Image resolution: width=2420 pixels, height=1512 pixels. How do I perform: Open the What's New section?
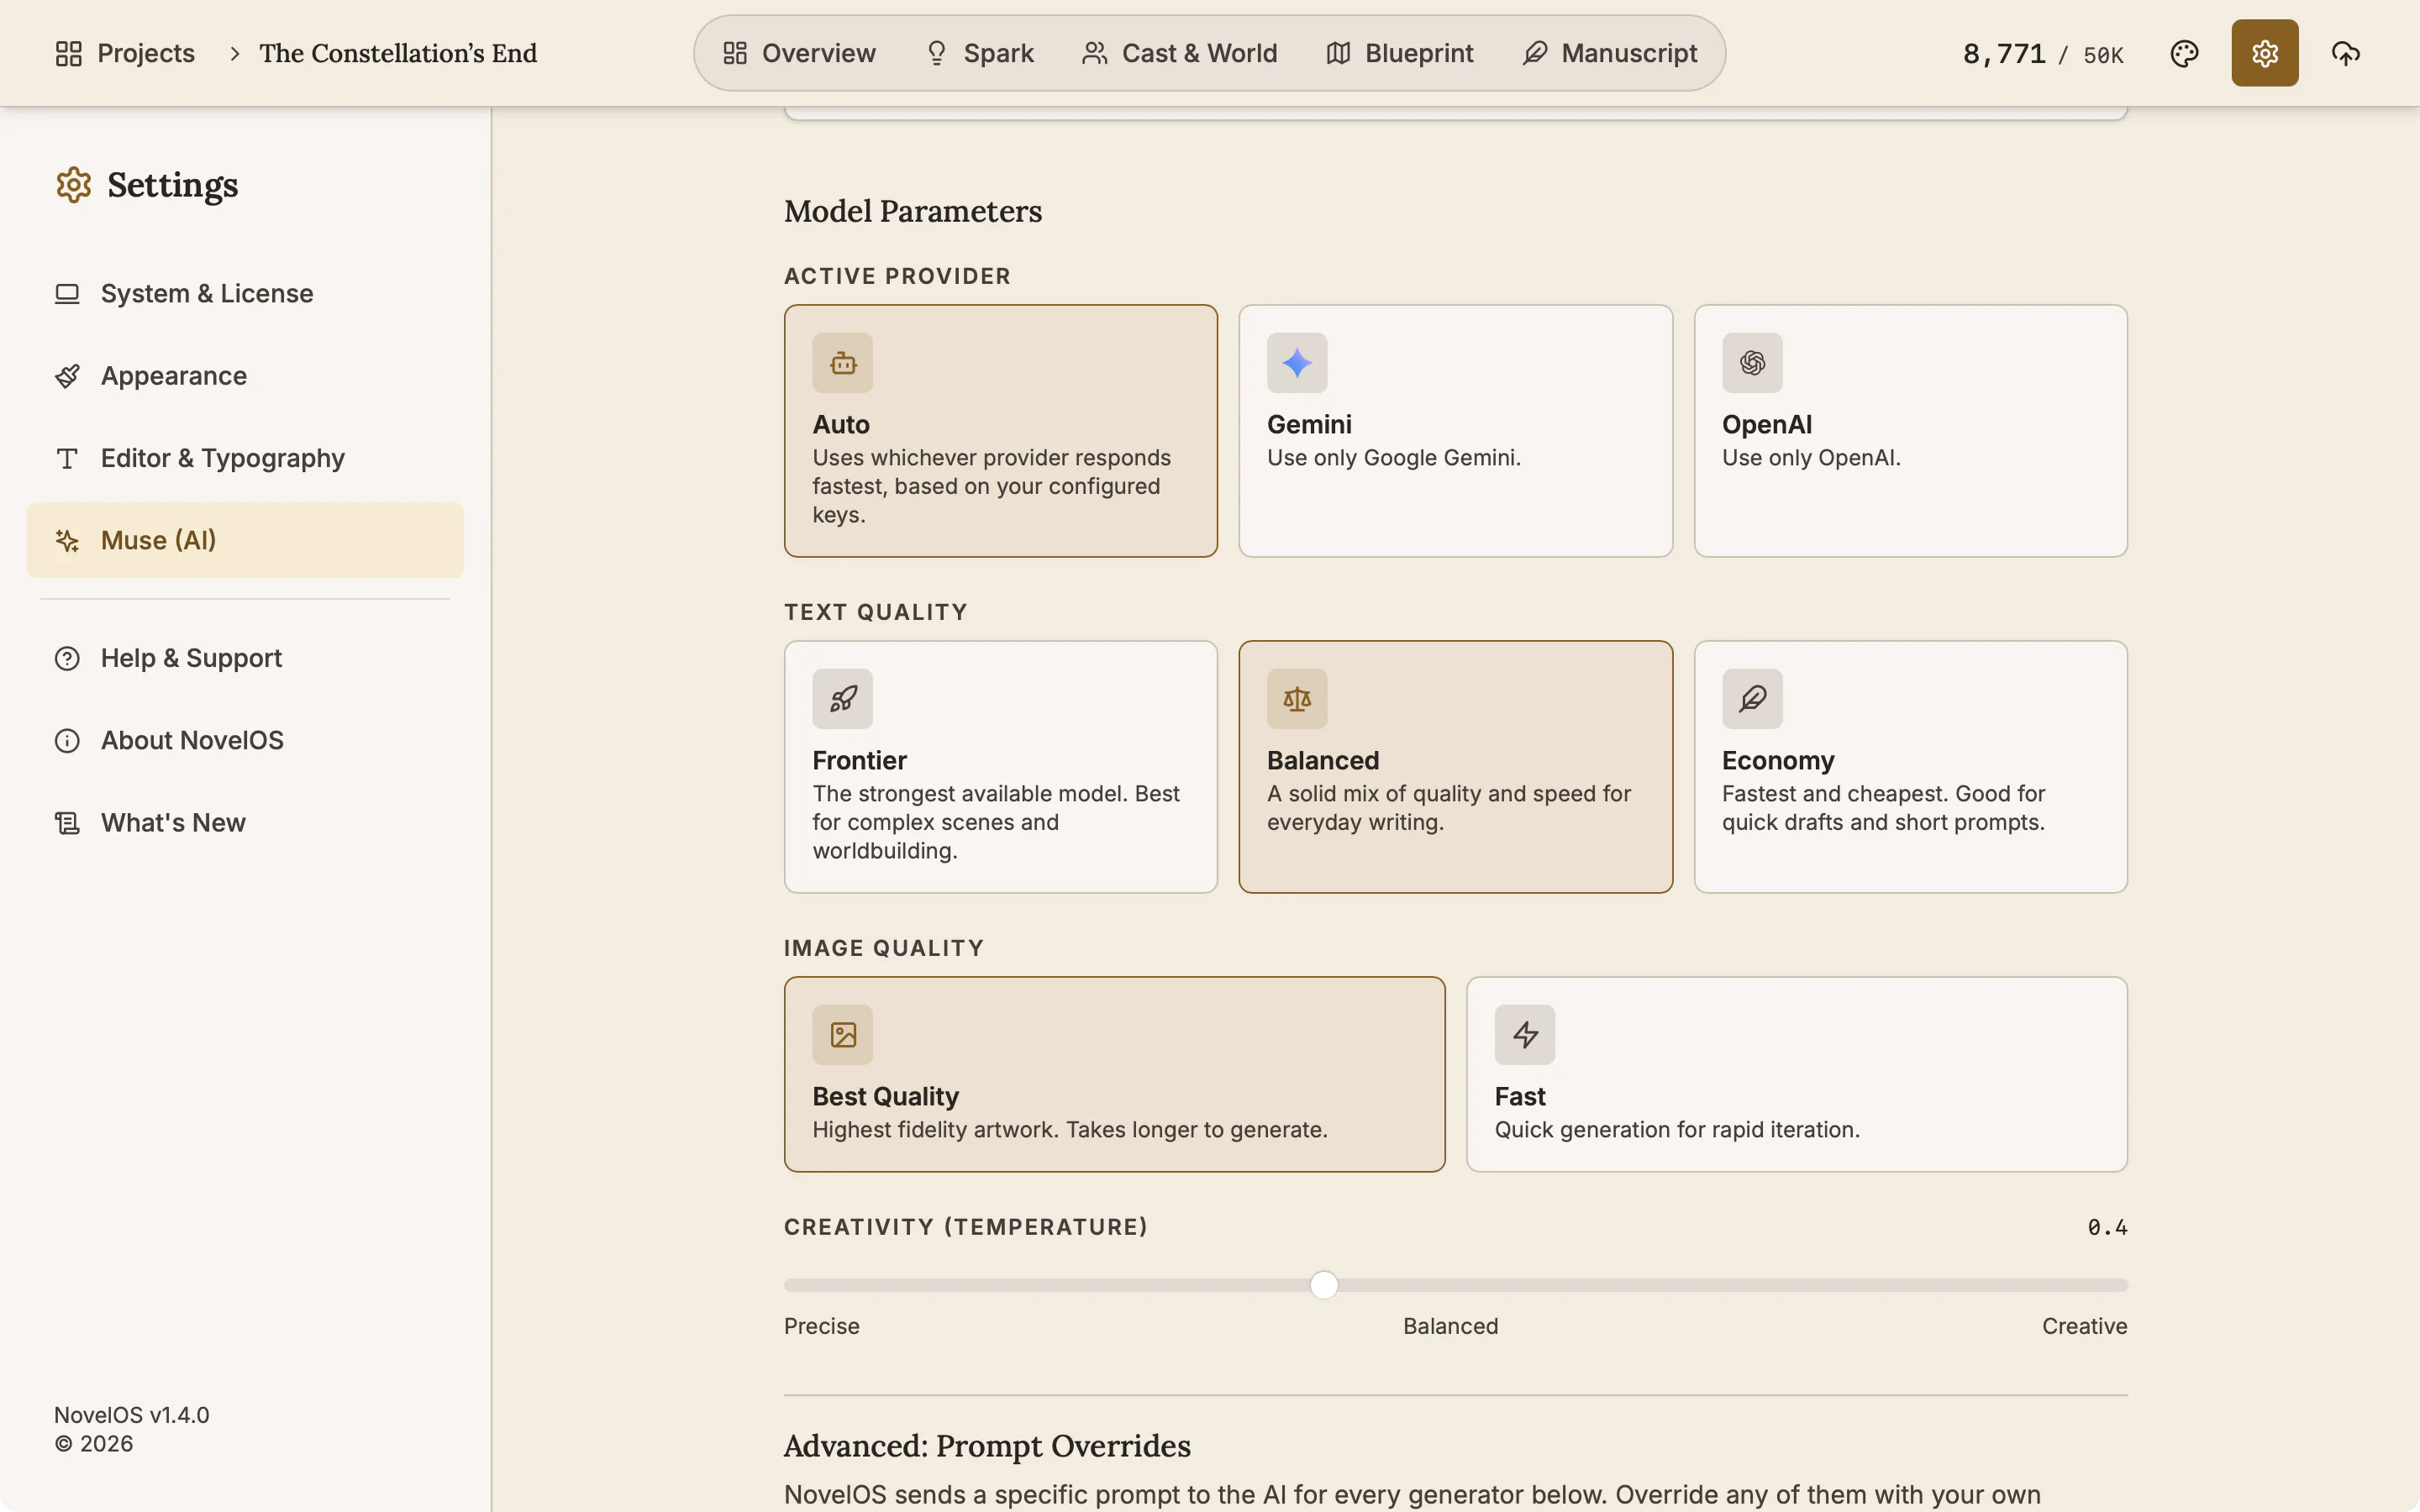245,822
